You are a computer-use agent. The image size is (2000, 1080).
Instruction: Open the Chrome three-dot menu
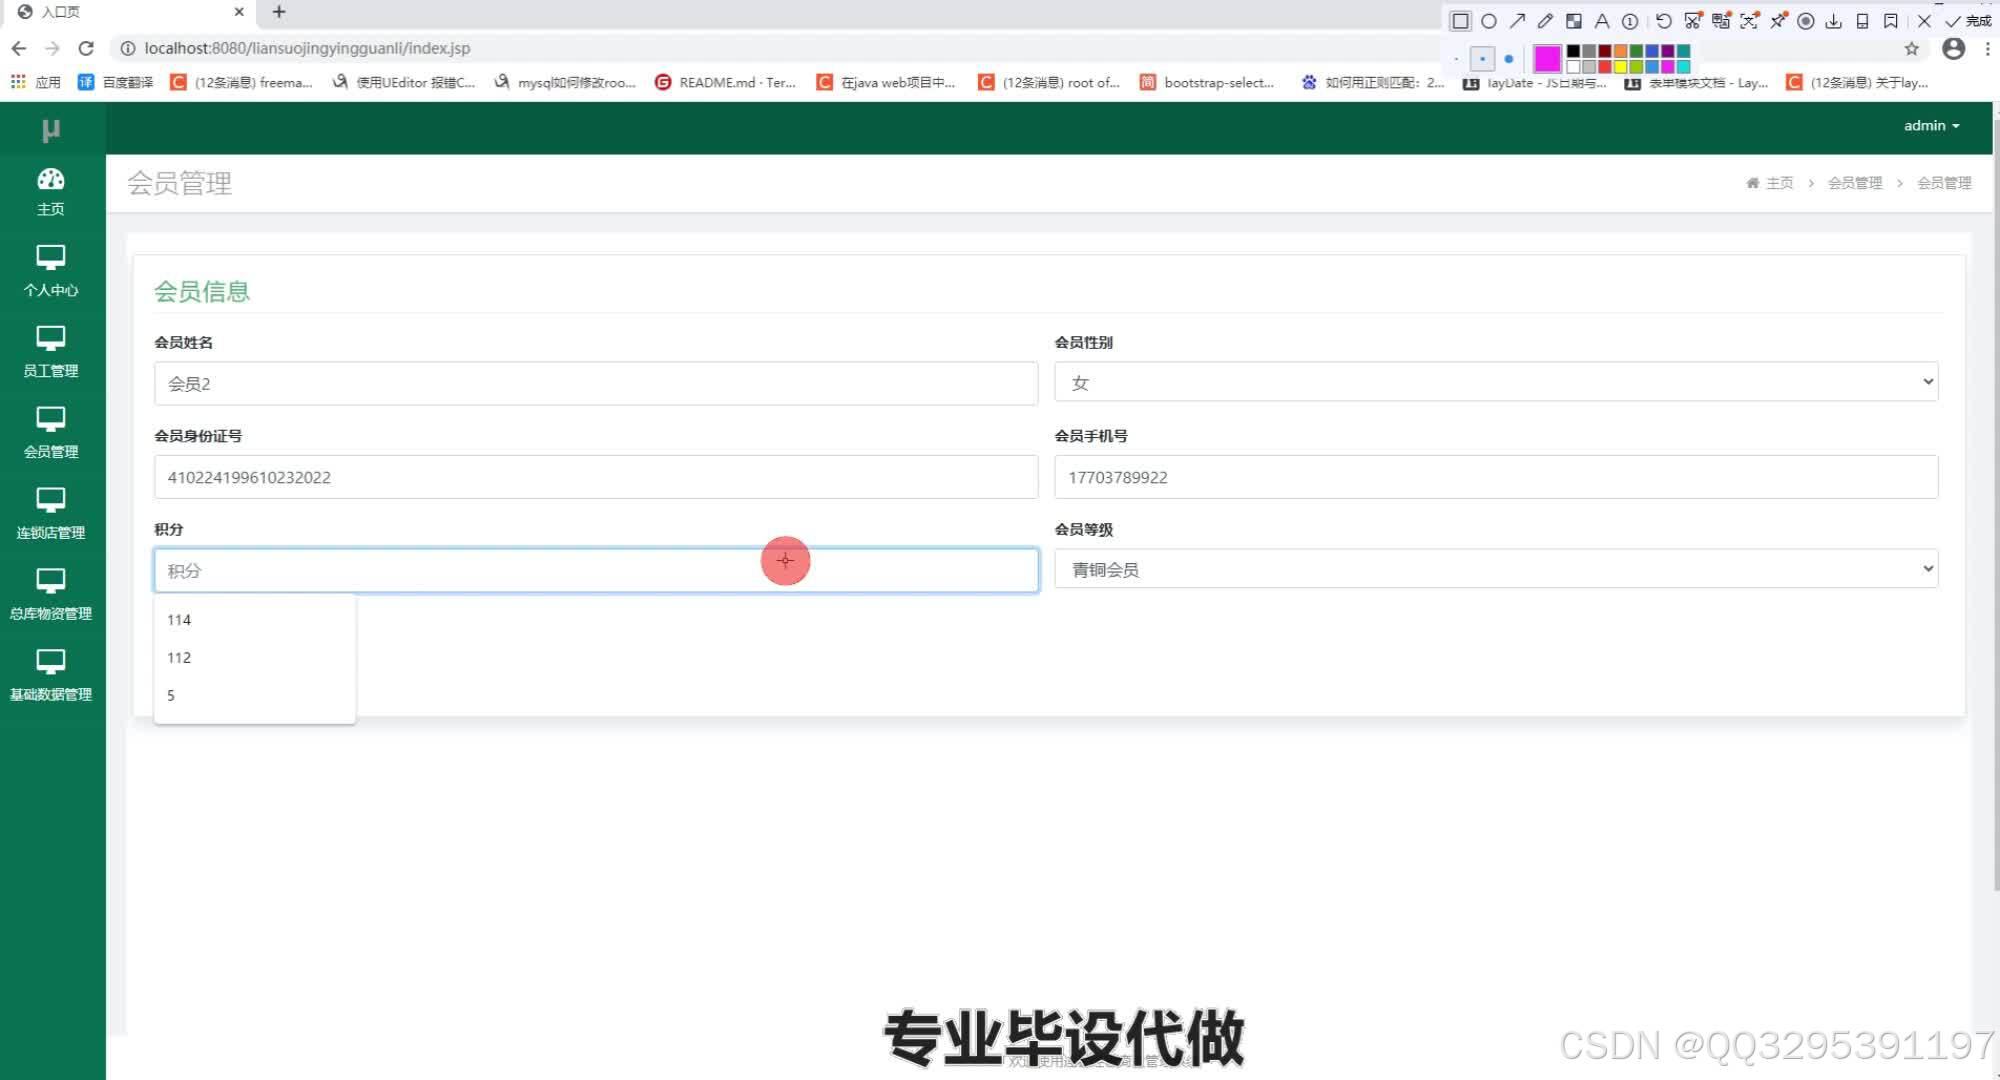(x=1987, y=48)
